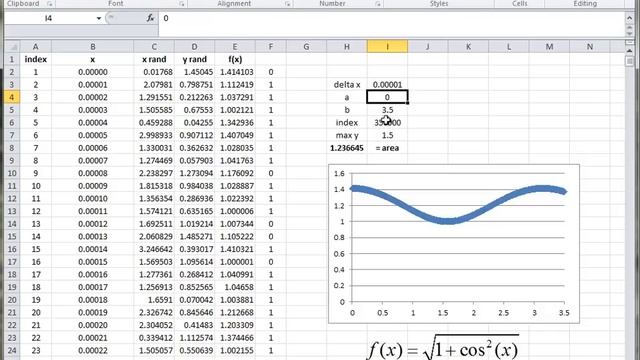Open the Clipboard group dialog launcher
The height and width of the screenshot is (360, 640).
[x=50, y=4]
